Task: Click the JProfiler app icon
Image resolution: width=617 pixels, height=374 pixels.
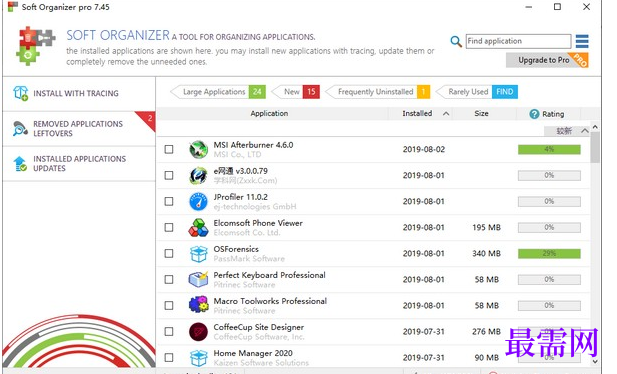Action: [x=198, y=202]
